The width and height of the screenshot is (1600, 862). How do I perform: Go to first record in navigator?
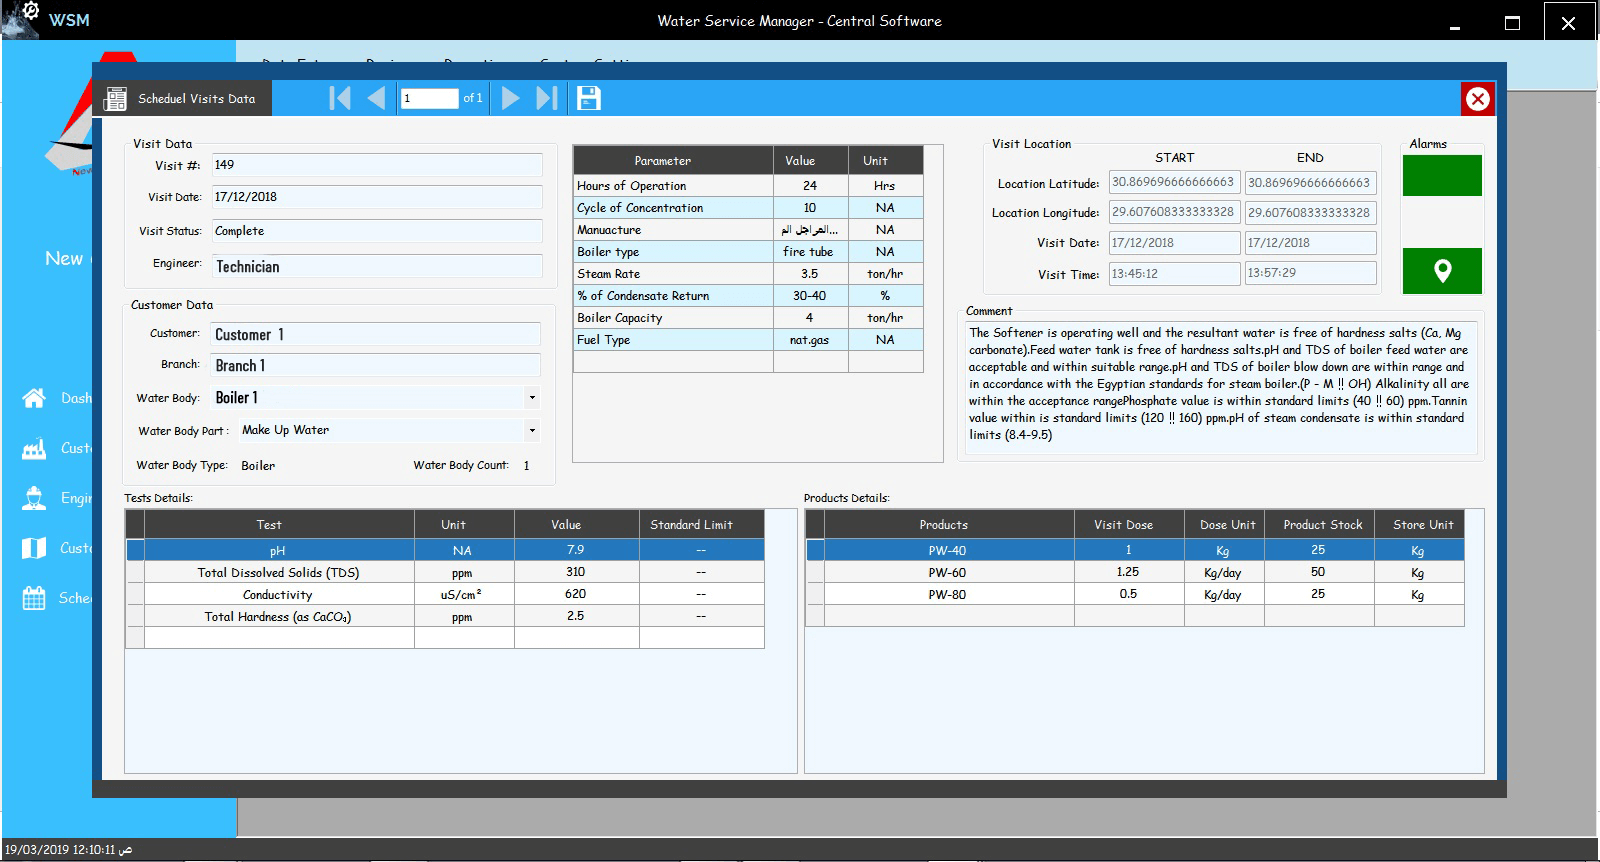point(340,98)
